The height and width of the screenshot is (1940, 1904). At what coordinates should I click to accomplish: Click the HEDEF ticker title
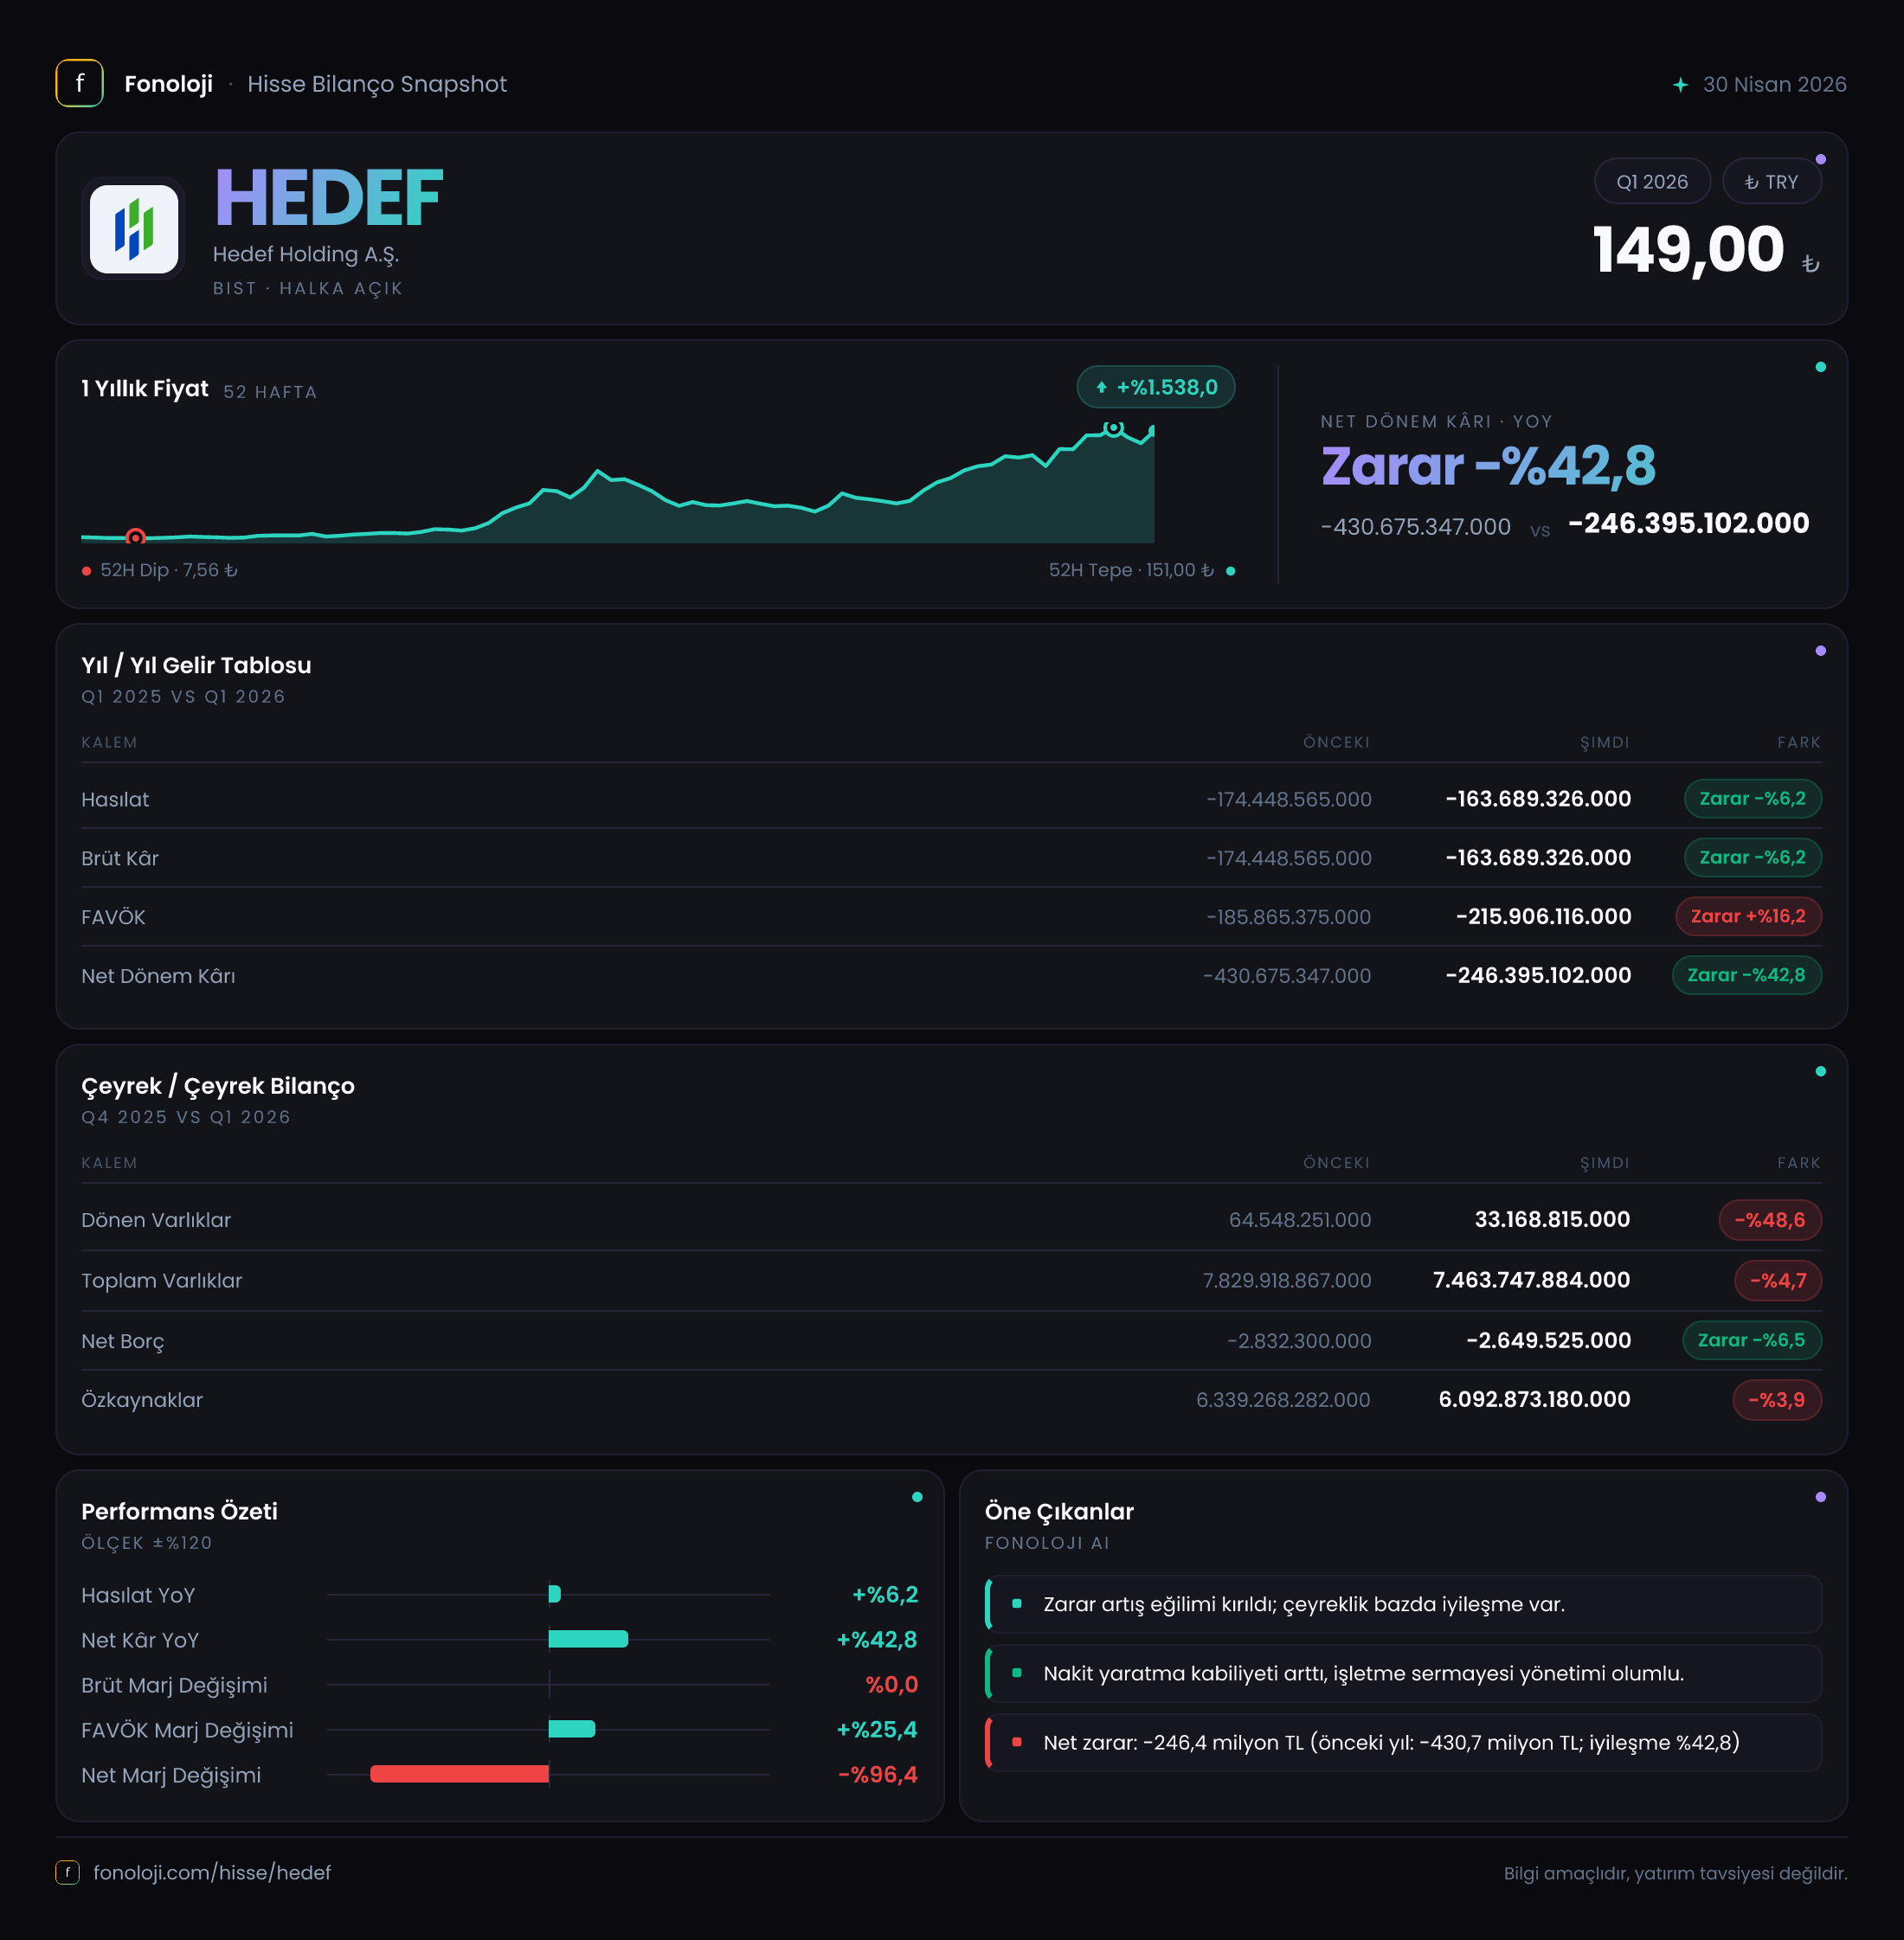point(328,198)
